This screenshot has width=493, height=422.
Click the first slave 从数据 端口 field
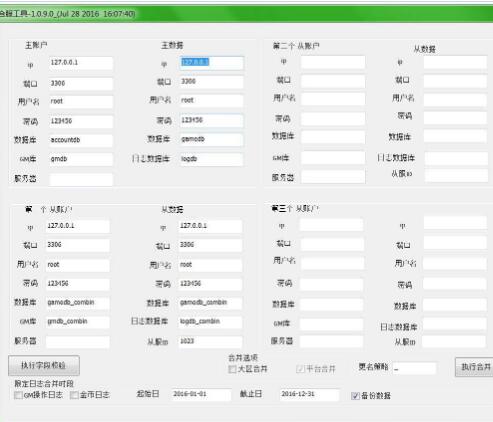[x=210, y=245]
